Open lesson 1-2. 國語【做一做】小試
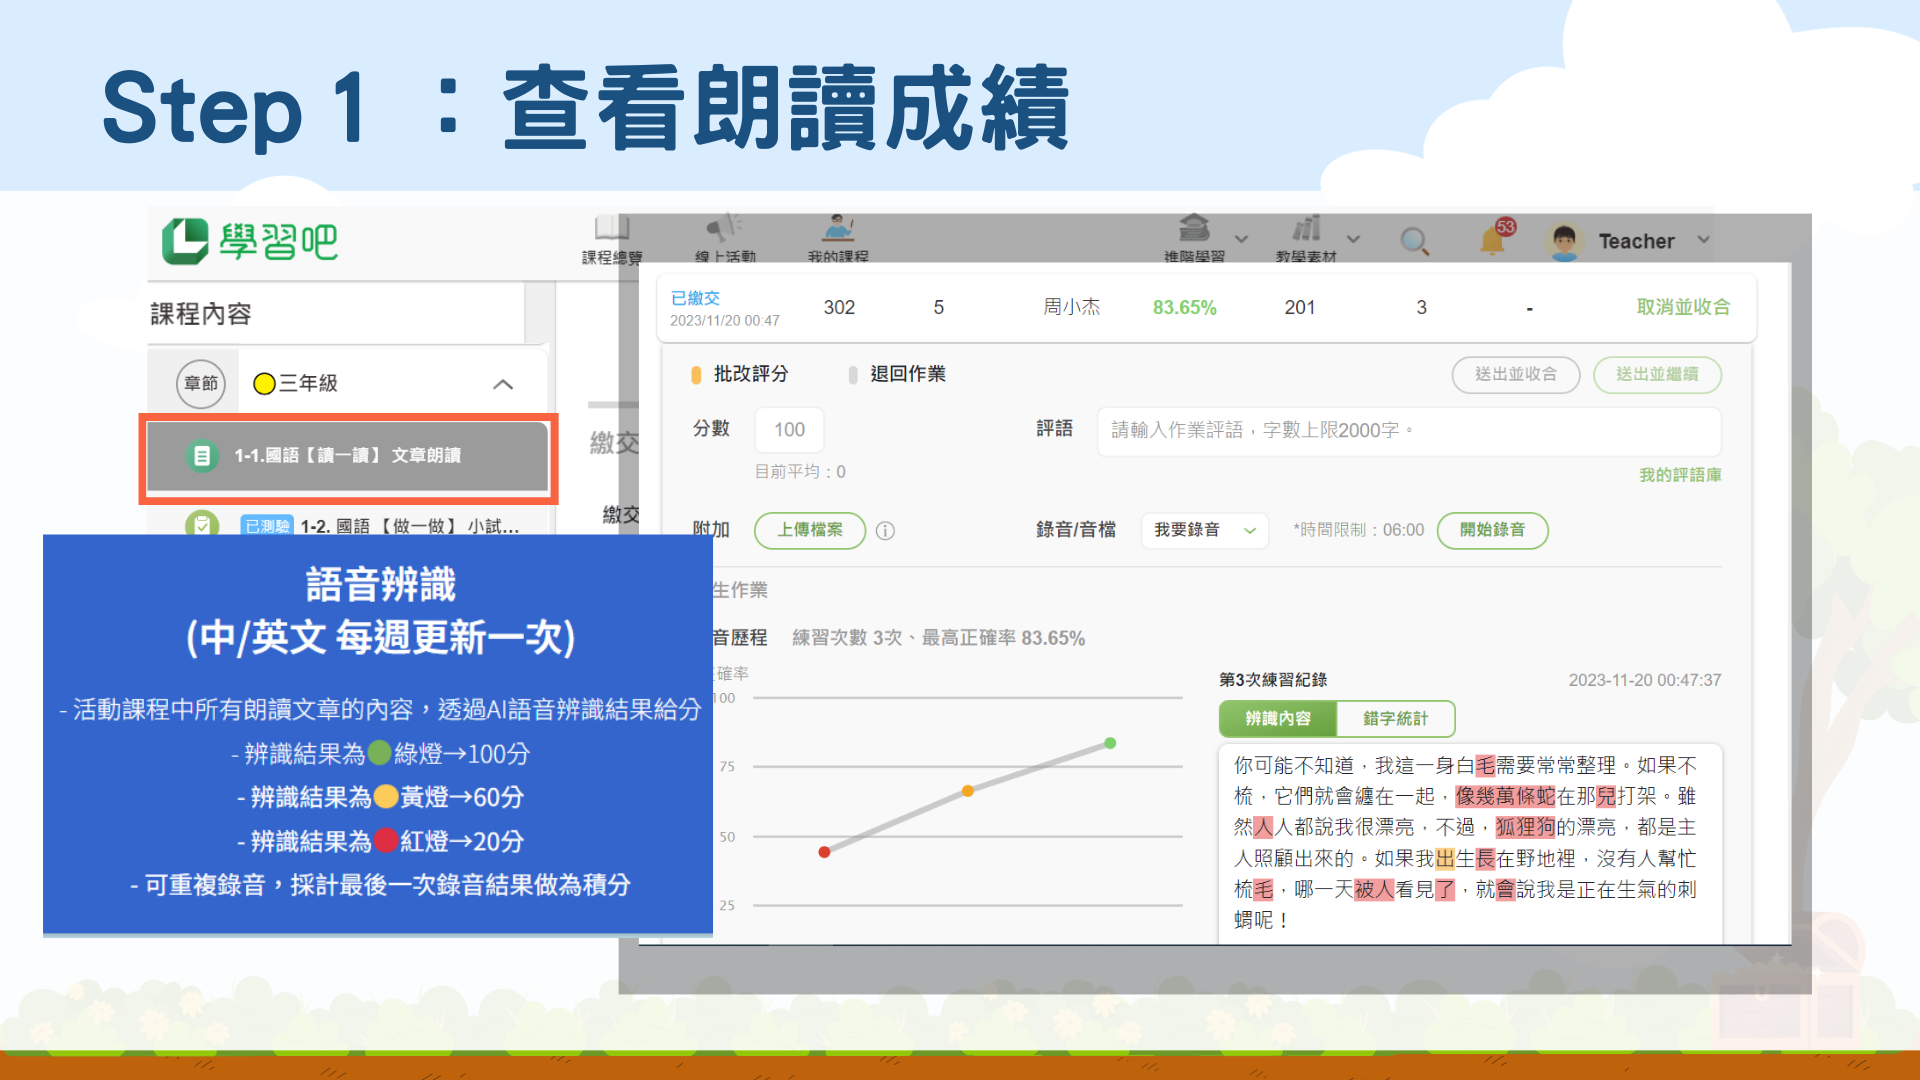 [x=410, y=526]
